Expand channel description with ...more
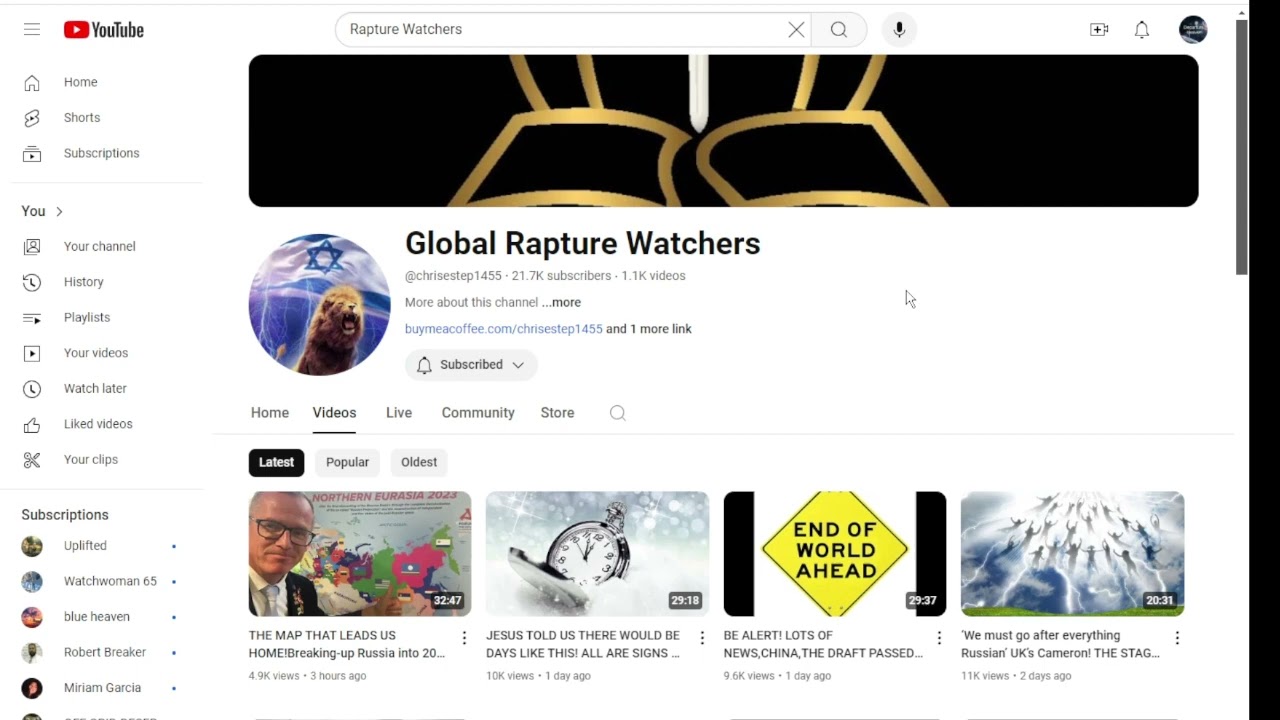This screenshot has height=720, width=1280. (561, 302)
